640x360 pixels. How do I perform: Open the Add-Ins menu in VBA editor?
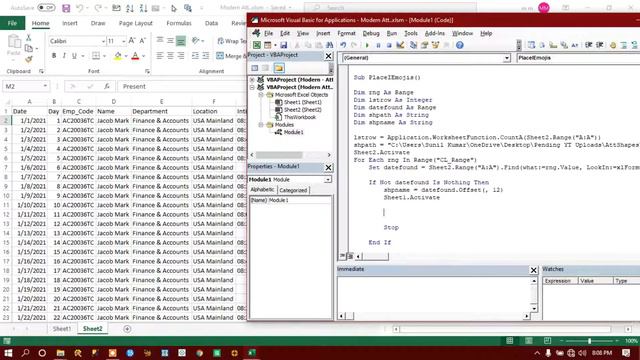pyautogui.click(x=435, y=33)
